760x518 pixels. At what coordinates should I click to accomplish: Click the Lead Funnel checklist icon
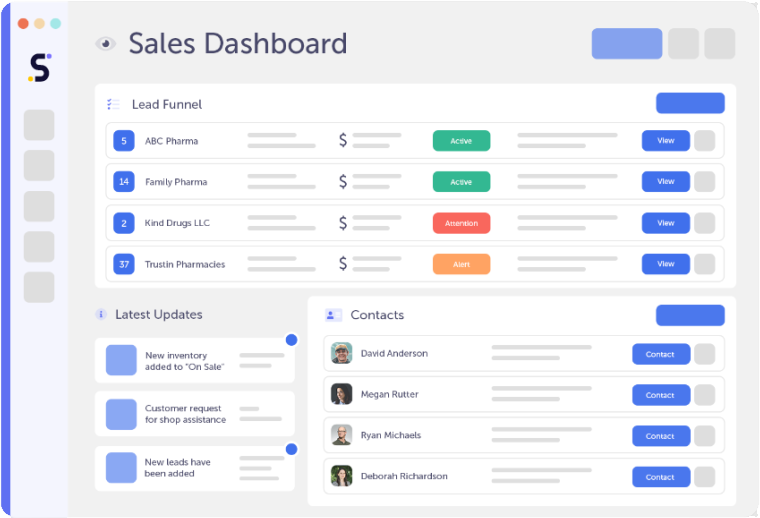pyautogui.click(x=113, y=104)
